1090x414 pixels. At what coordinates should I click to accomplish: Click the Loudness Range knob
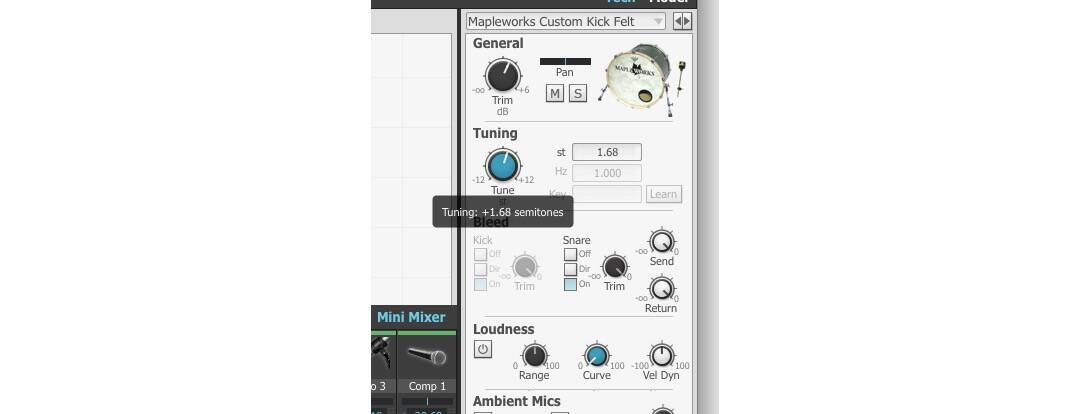[535, 356]
